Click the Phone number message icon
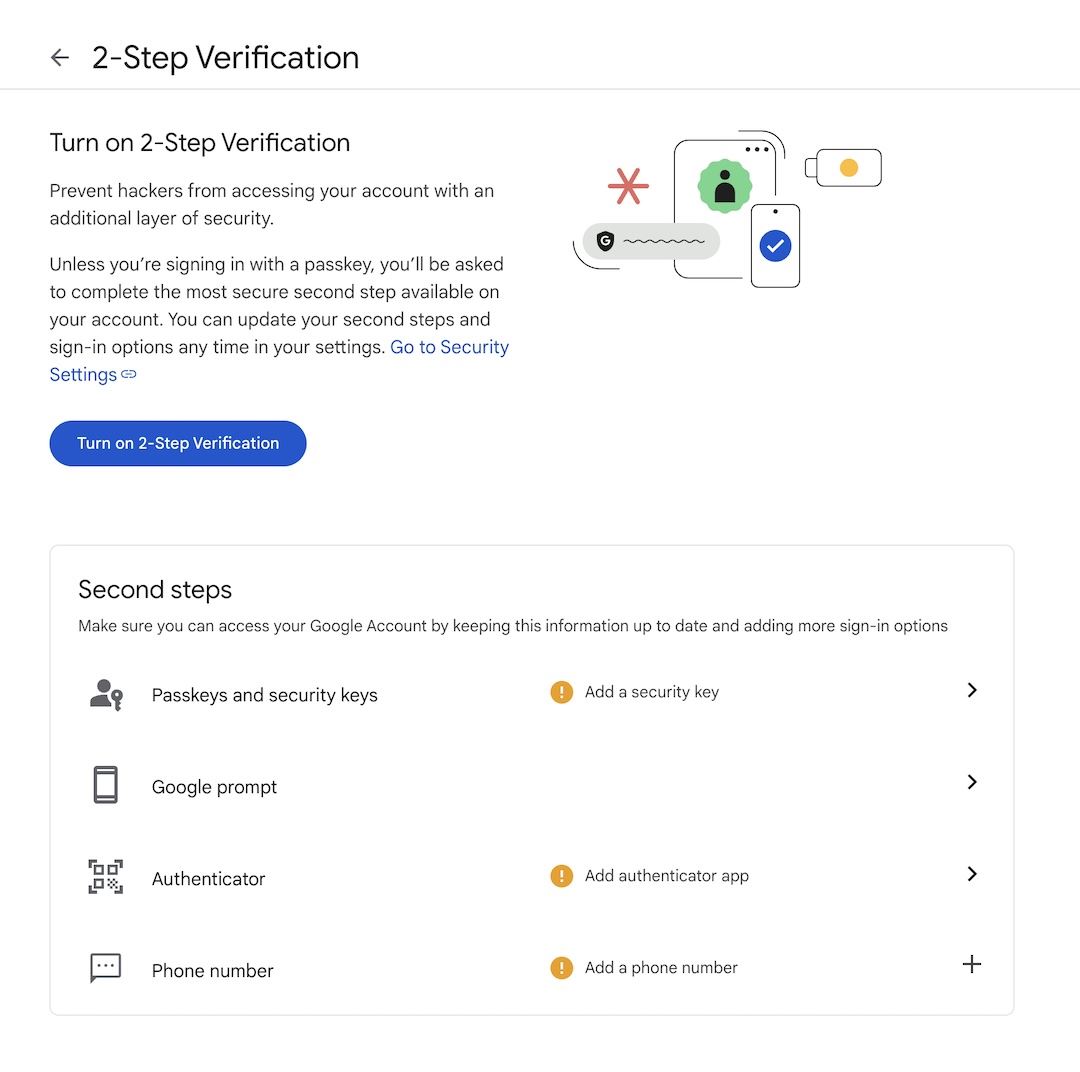The height and width of the screenshot is (1072, 1080). coord(105,968)
